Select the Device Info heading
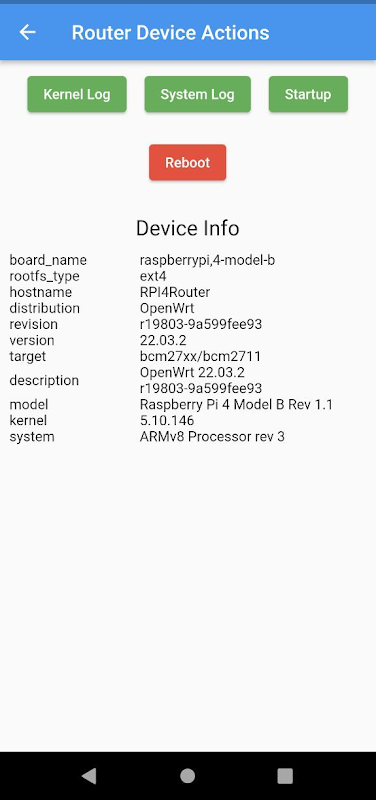 188,228
